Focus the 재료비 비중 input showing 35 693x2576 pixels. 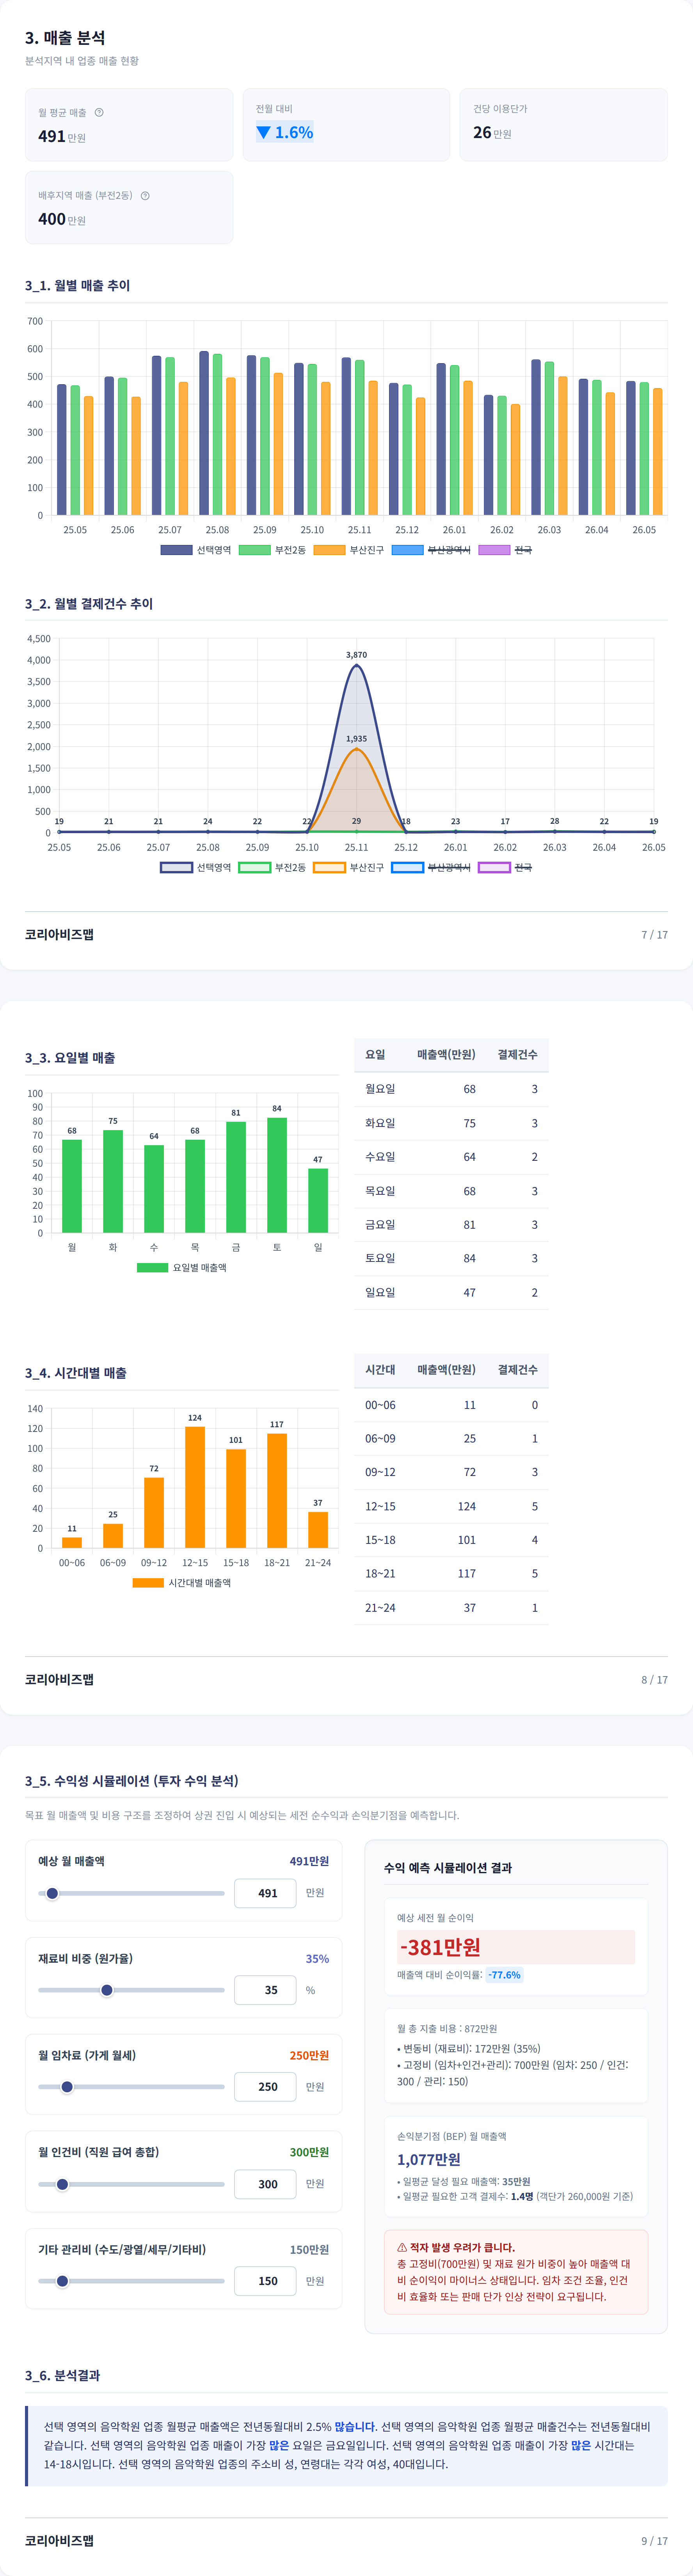point(265,1990)
